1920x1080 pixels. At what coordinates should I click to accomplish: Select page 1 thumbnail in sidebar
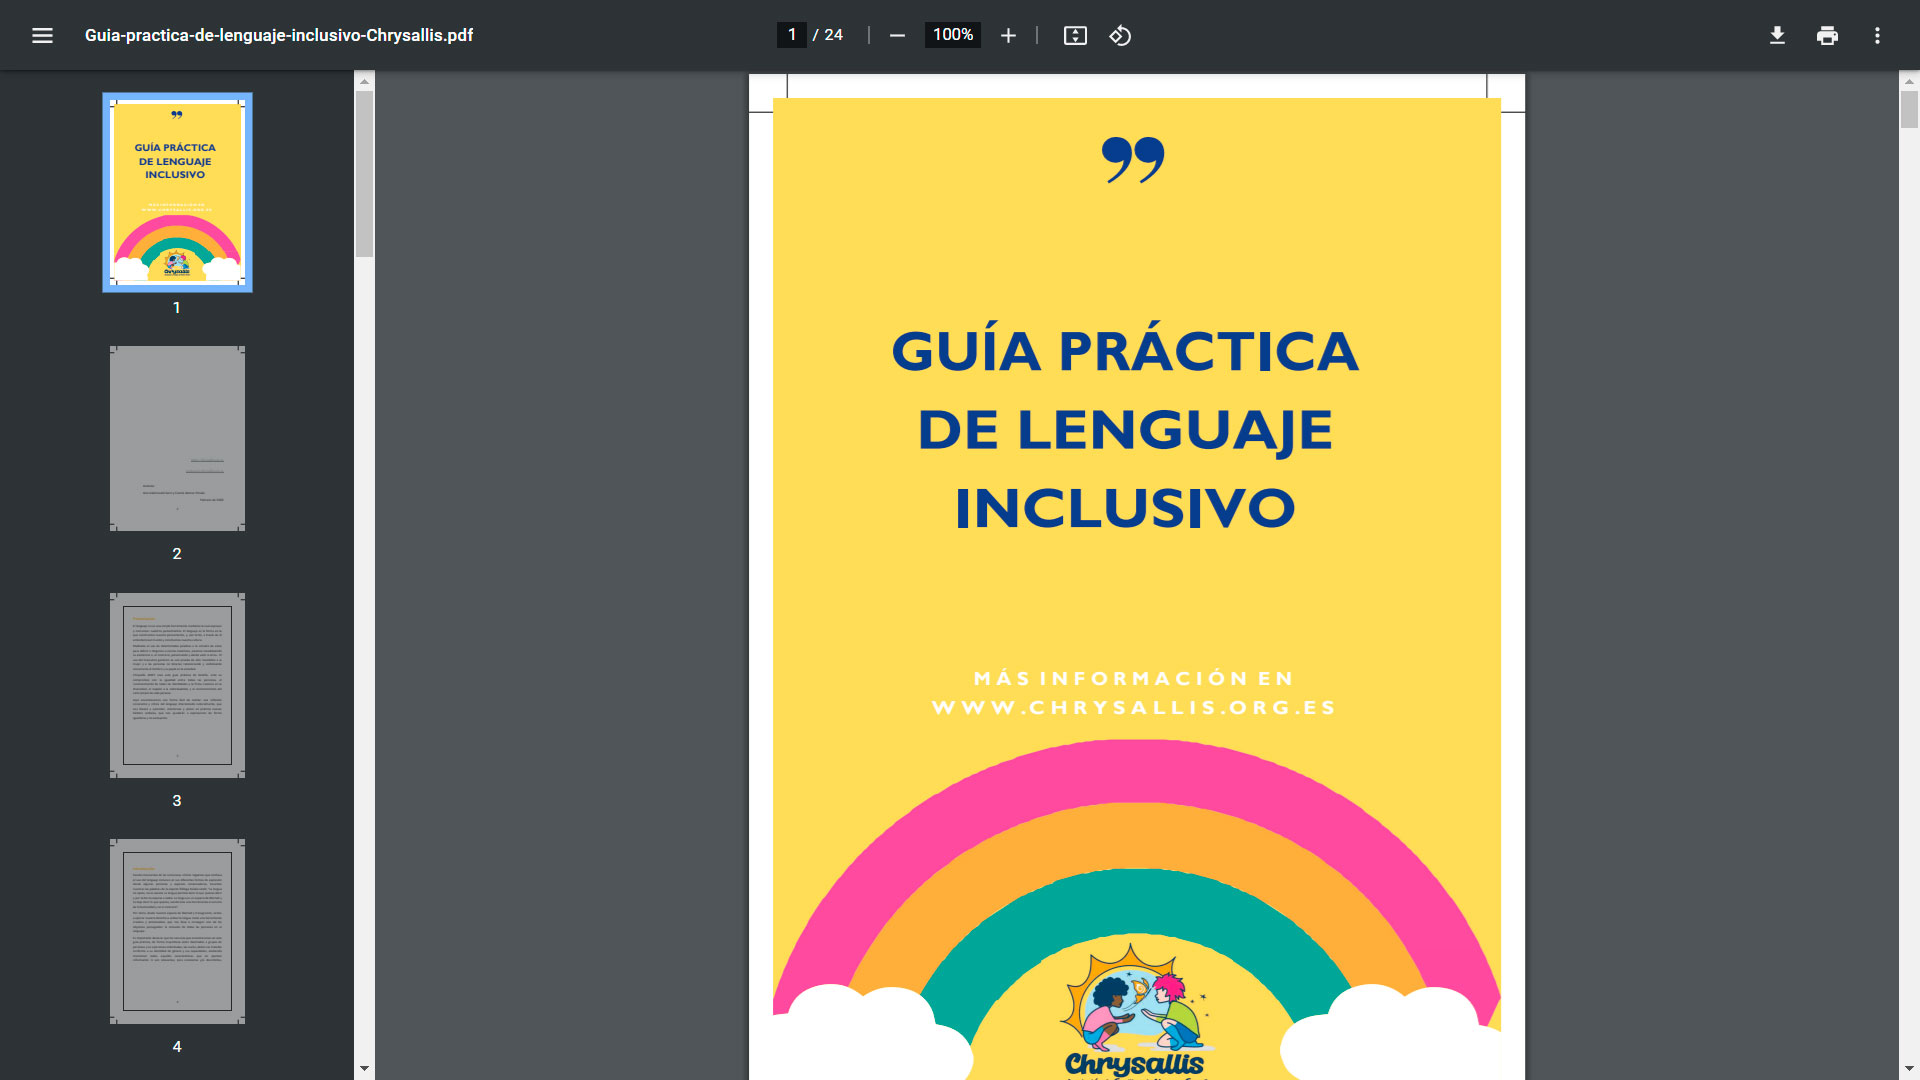click(177, 193)
